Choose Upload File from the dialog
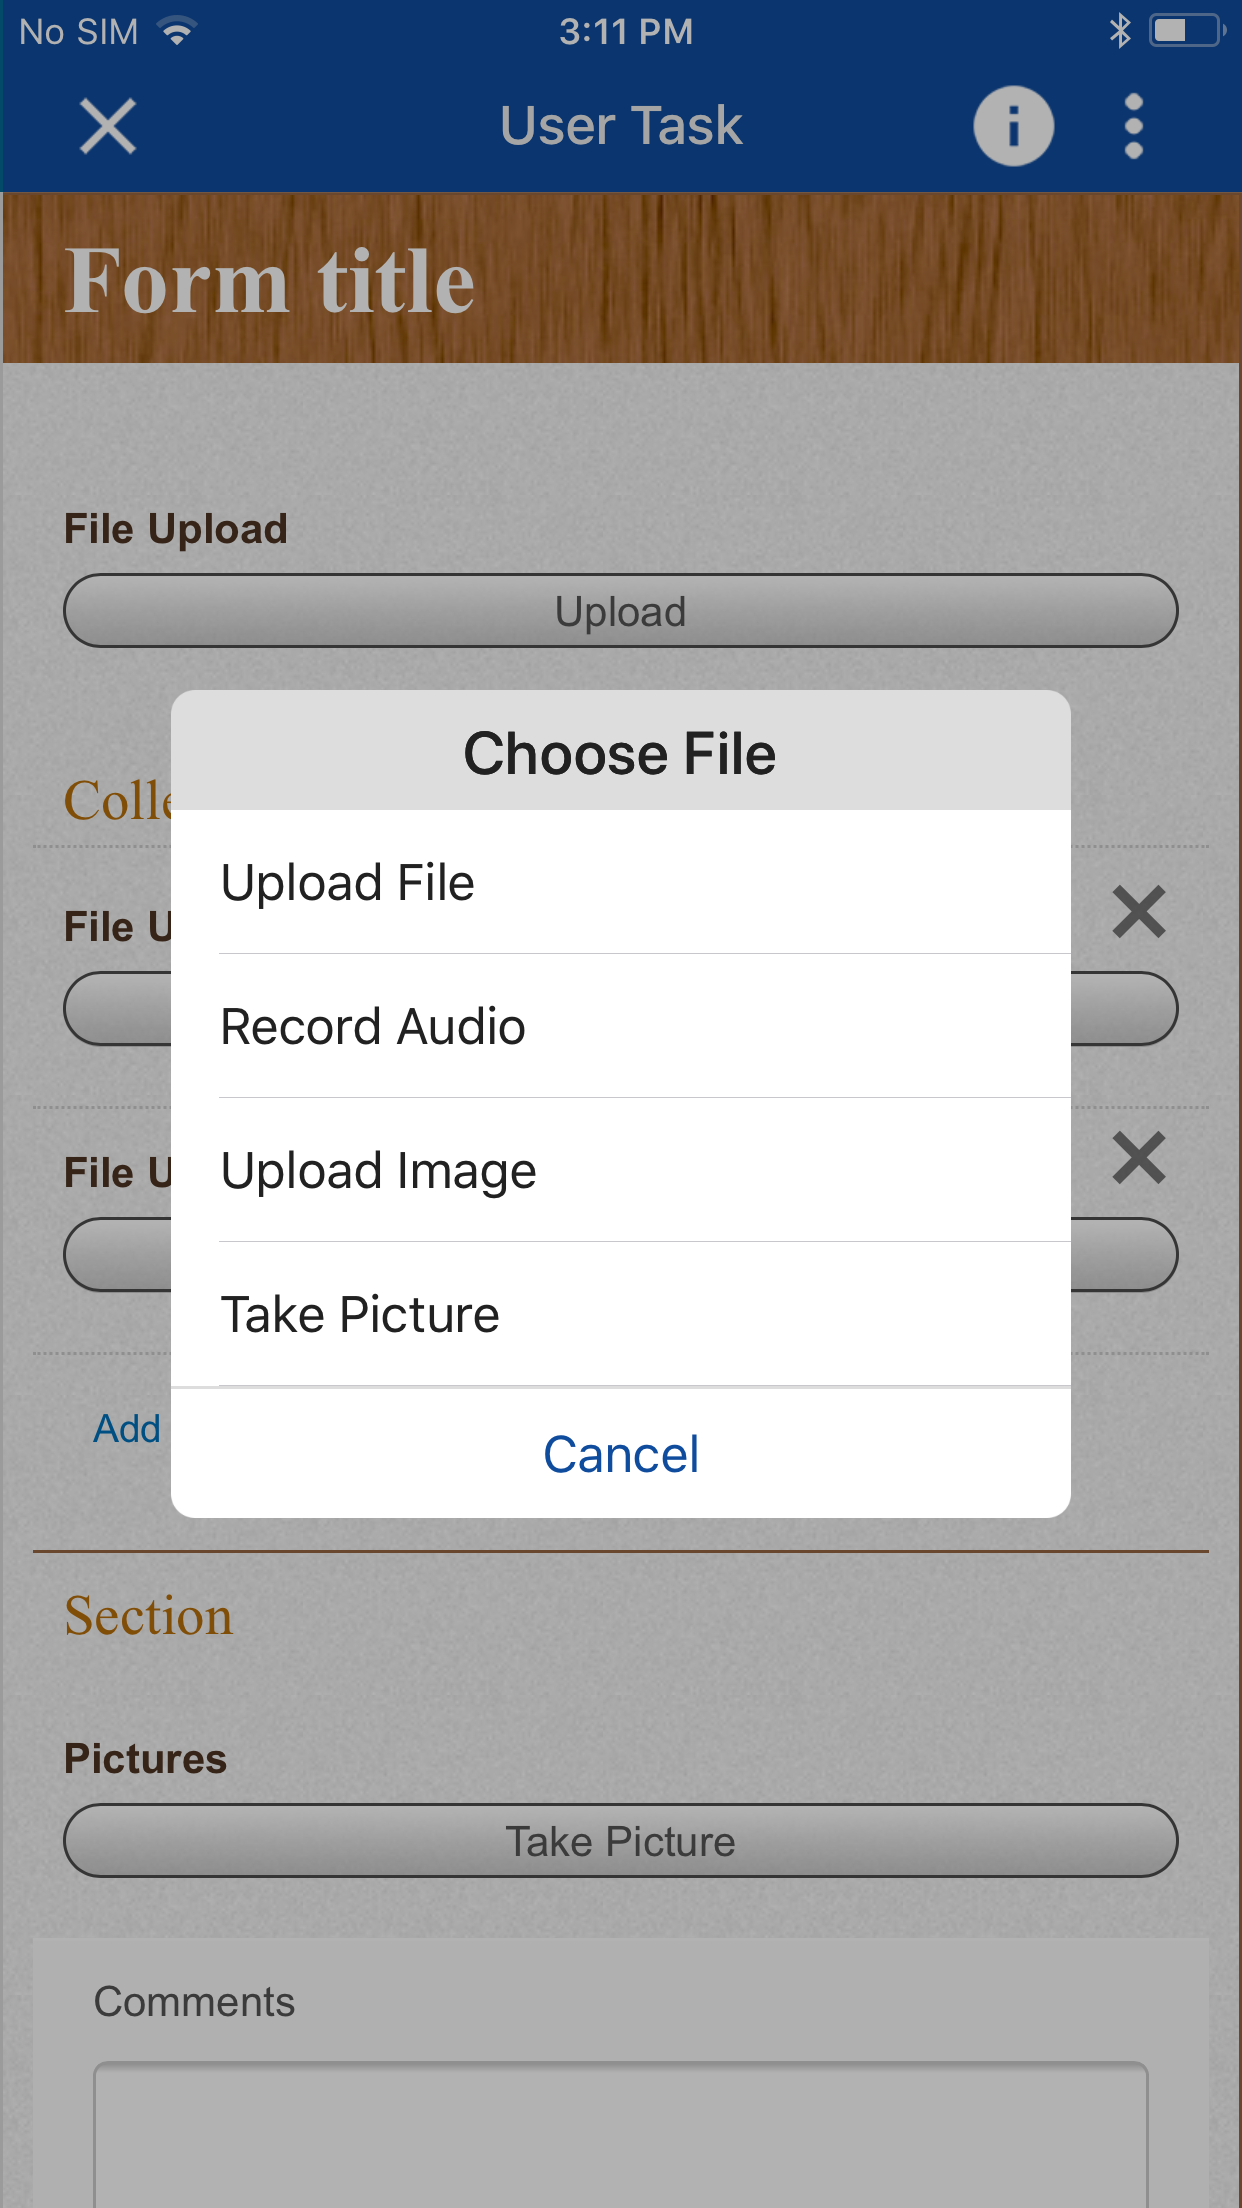The width and height of the screenshot is (1242, 2208). (620, 883)
